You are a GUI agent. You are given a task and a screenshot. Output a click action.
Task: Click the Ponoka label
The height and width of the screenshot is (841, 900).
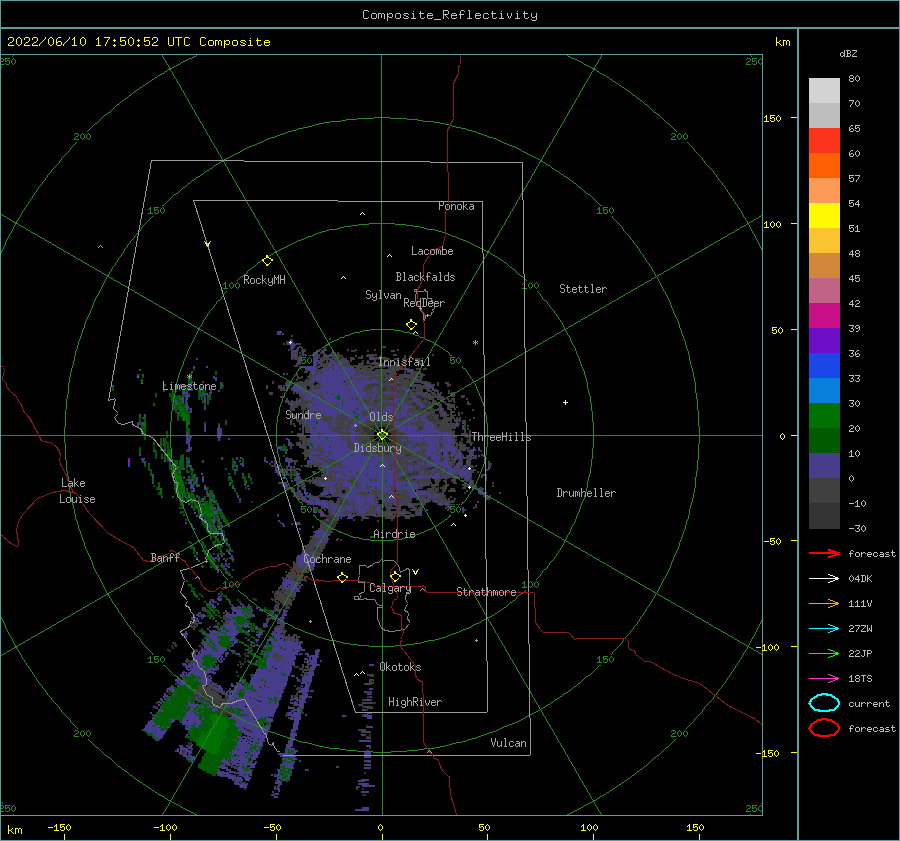[456, 206]
